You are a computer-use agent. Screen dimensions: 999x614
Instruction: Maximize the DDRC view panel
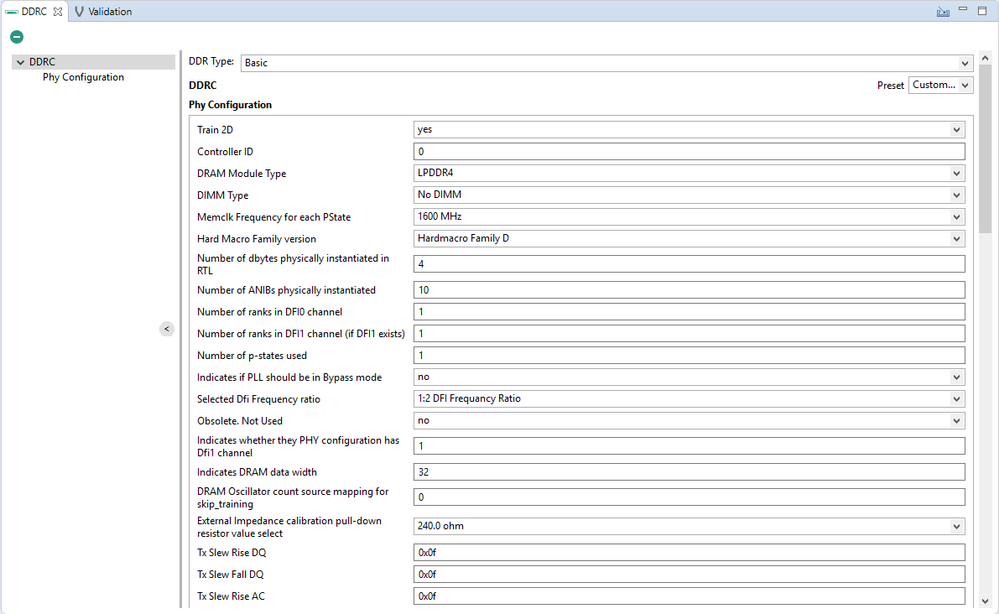point(982,11)
